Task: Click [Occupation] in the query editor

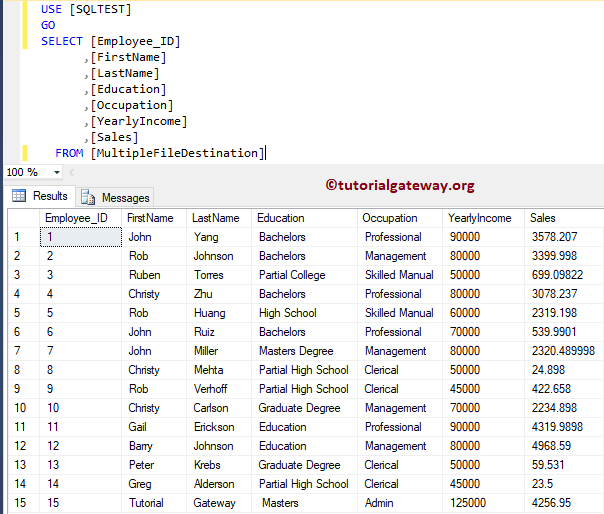Action: click(x=132, y=105)
